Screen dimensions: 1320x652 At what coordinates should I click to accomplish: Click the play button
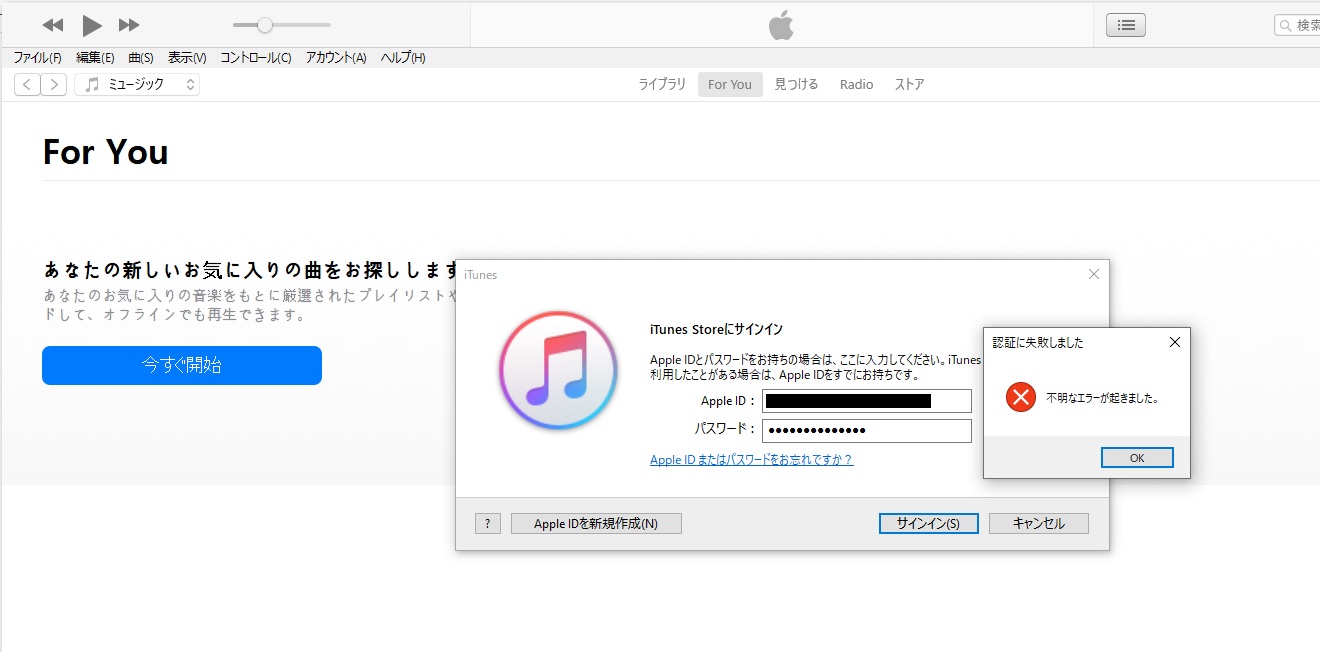[x=92, y=25]
